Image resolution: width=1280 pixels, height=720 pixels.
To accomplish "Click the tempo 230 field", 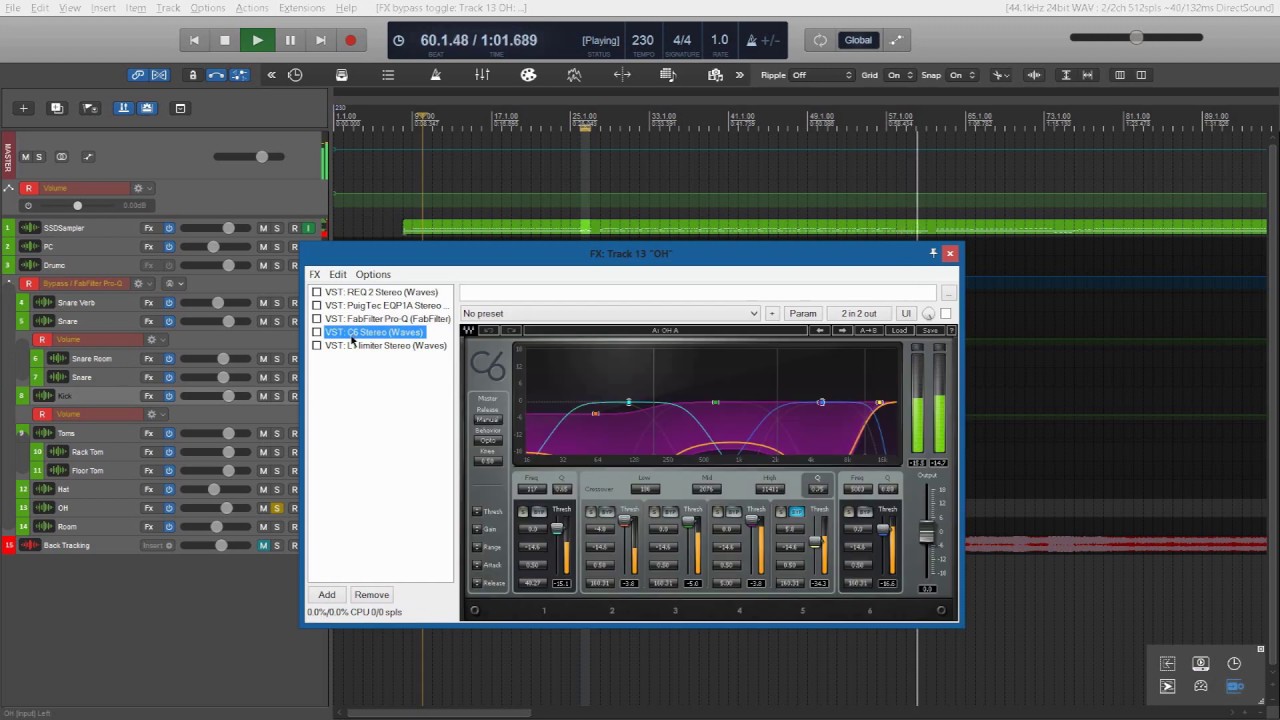I will [643, 40].
